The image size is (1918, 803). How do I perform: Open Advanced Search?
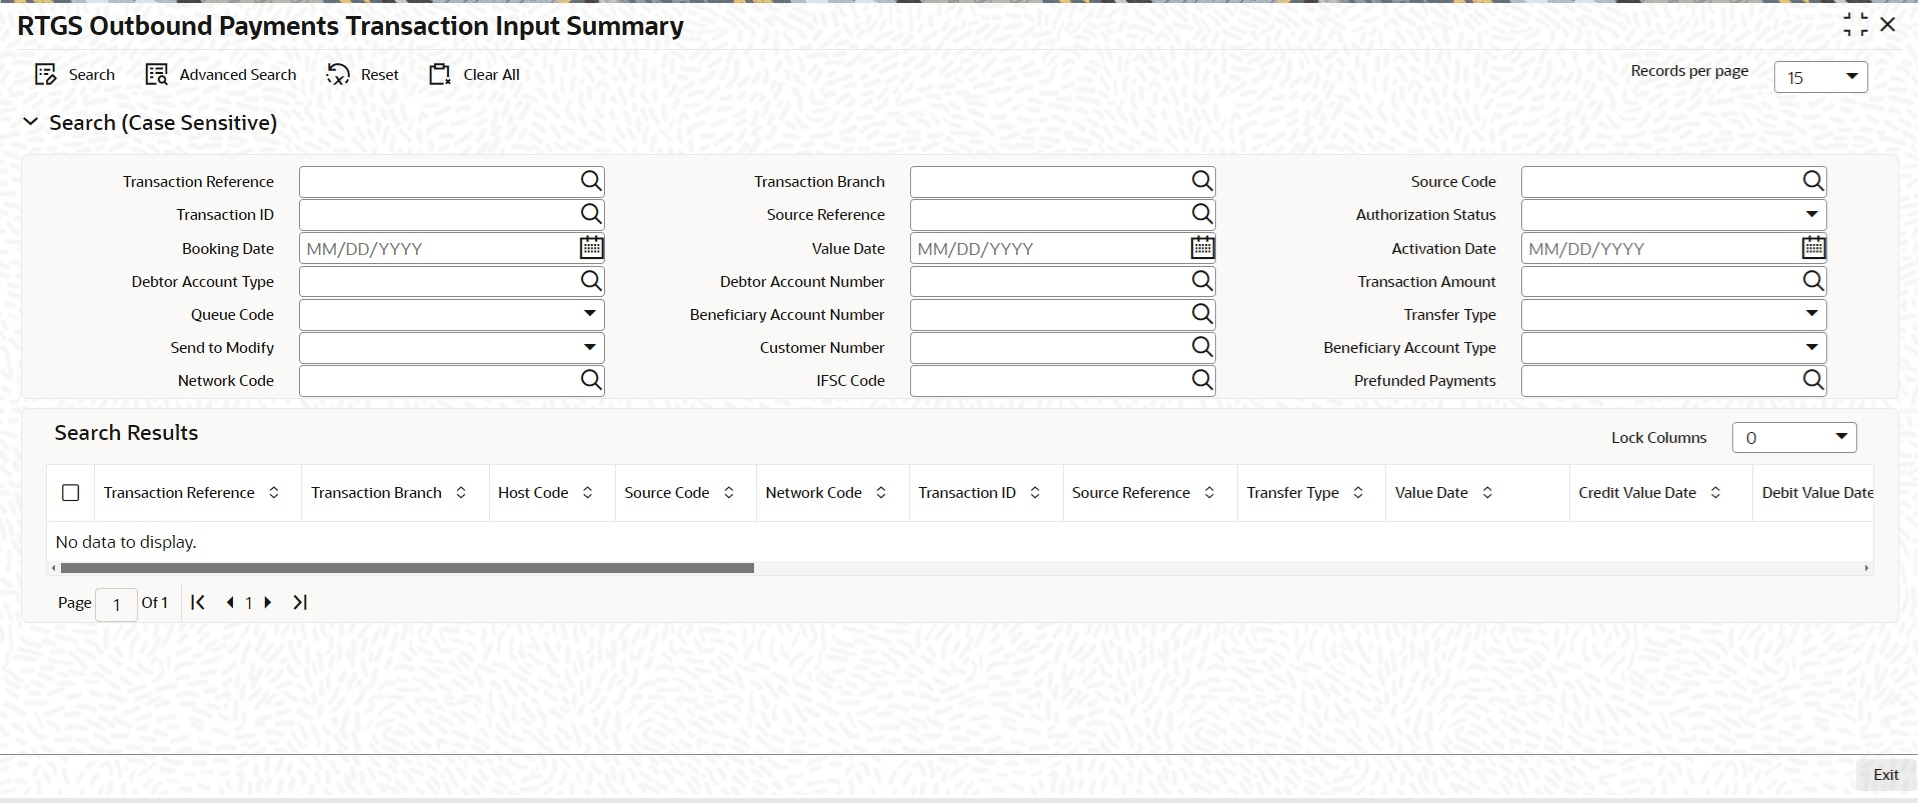[221, 75]
